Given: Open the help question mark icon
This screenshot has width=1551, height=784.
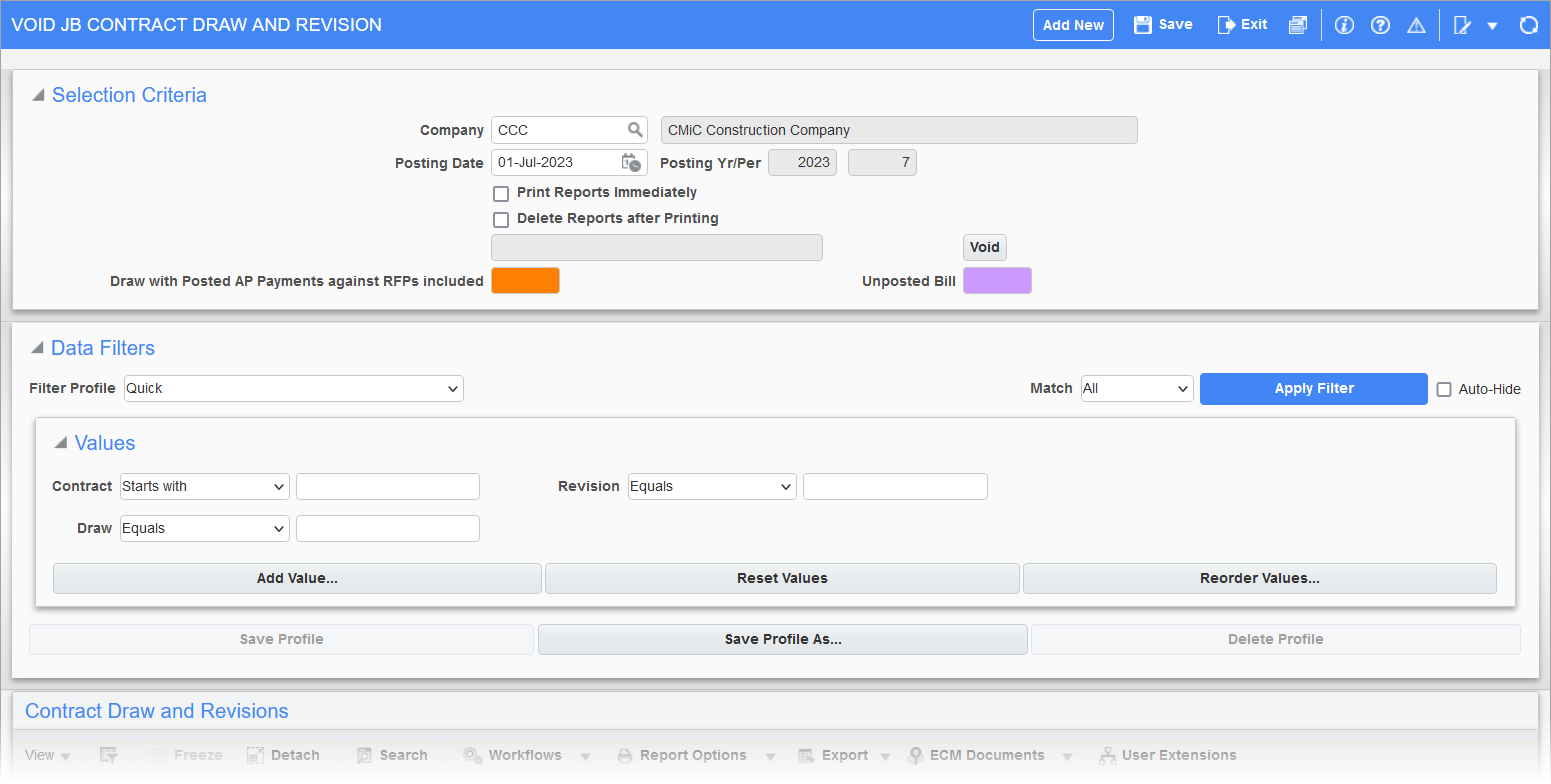Looking at the screenshot, I should tap(1380, 25).
